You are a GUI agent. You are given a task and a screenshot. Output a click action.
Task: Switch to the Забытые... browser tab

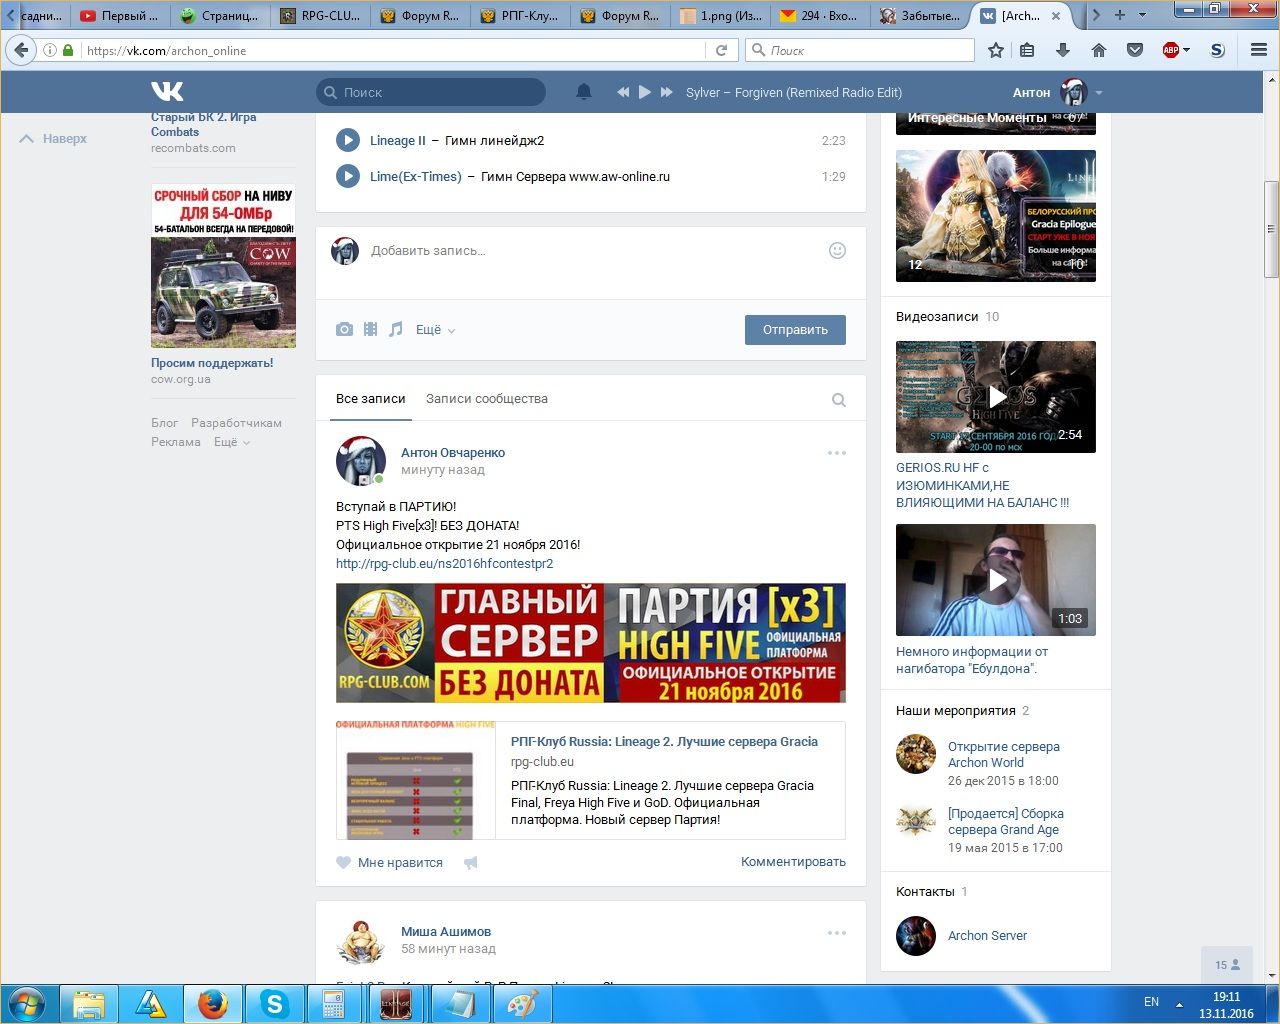click(920, 15)
